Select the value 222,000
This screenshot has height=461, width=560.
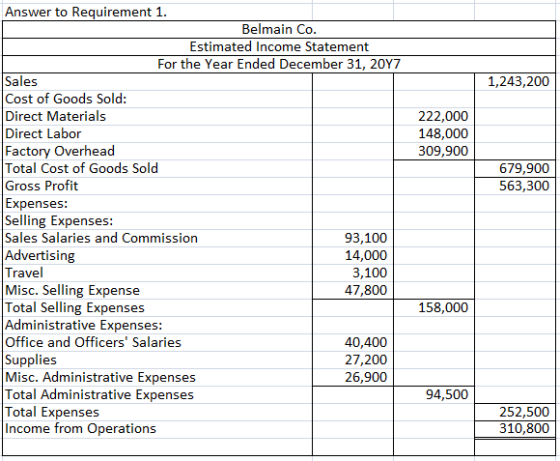click(x=443, y=116)
